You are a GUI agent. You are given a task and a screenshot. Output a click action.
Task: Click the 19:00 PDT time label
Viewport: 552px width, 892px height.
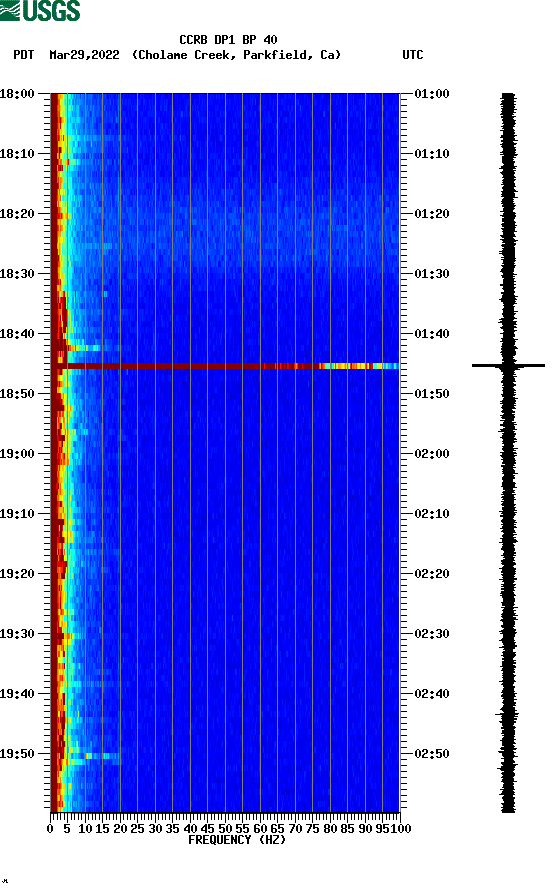point(17,454)
